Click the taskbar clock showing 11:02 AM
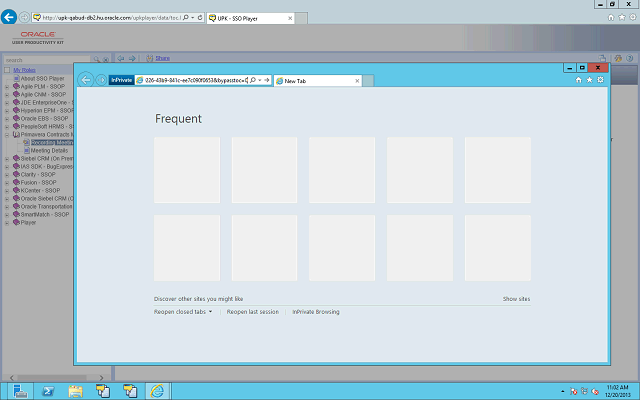The width and height of the screenshot is (640, 400). [618, 391]
